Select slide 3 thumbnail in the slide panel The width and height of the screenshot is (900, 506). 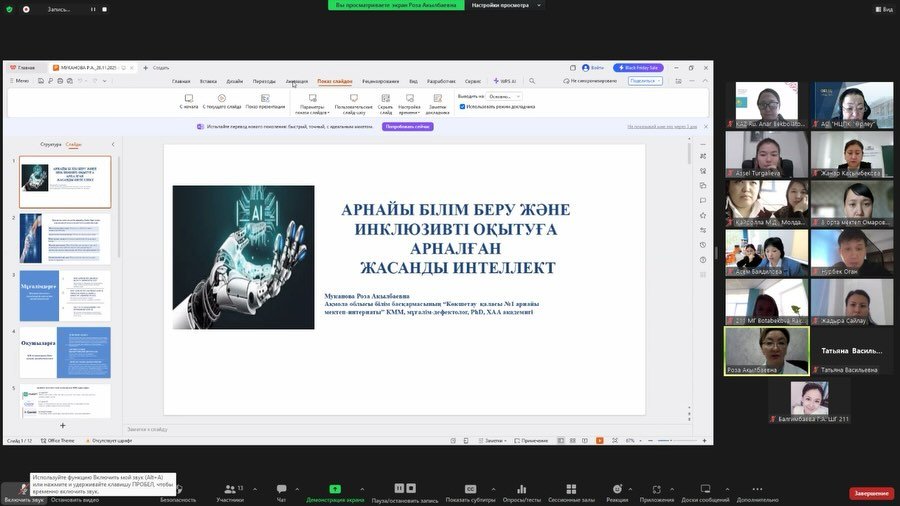(x=66, y=295)
